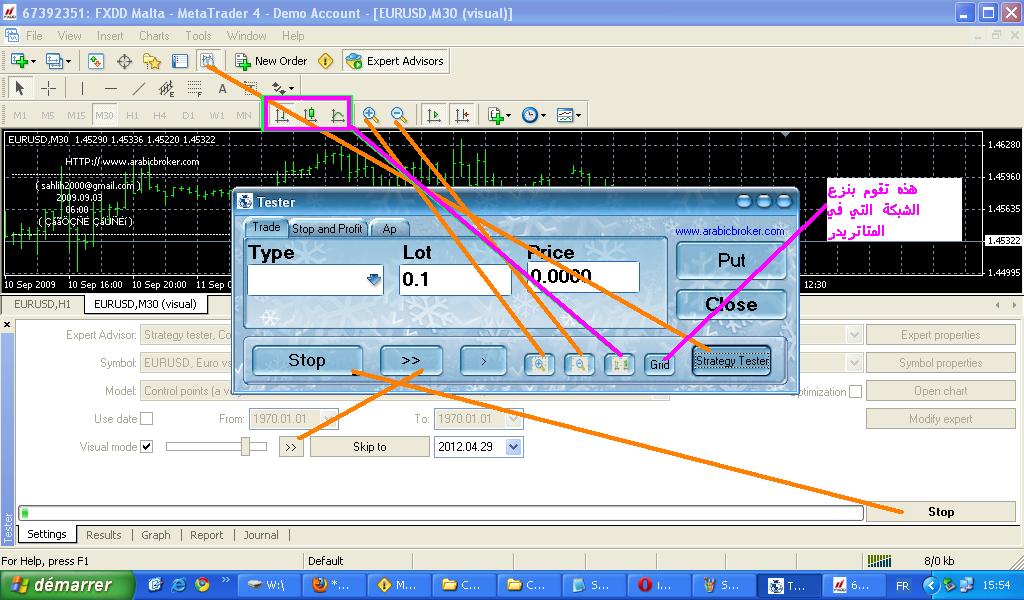Screen dimensions: 1024x600
Task: Switch to the Stop and Profit tab
Action: (327, 229)
